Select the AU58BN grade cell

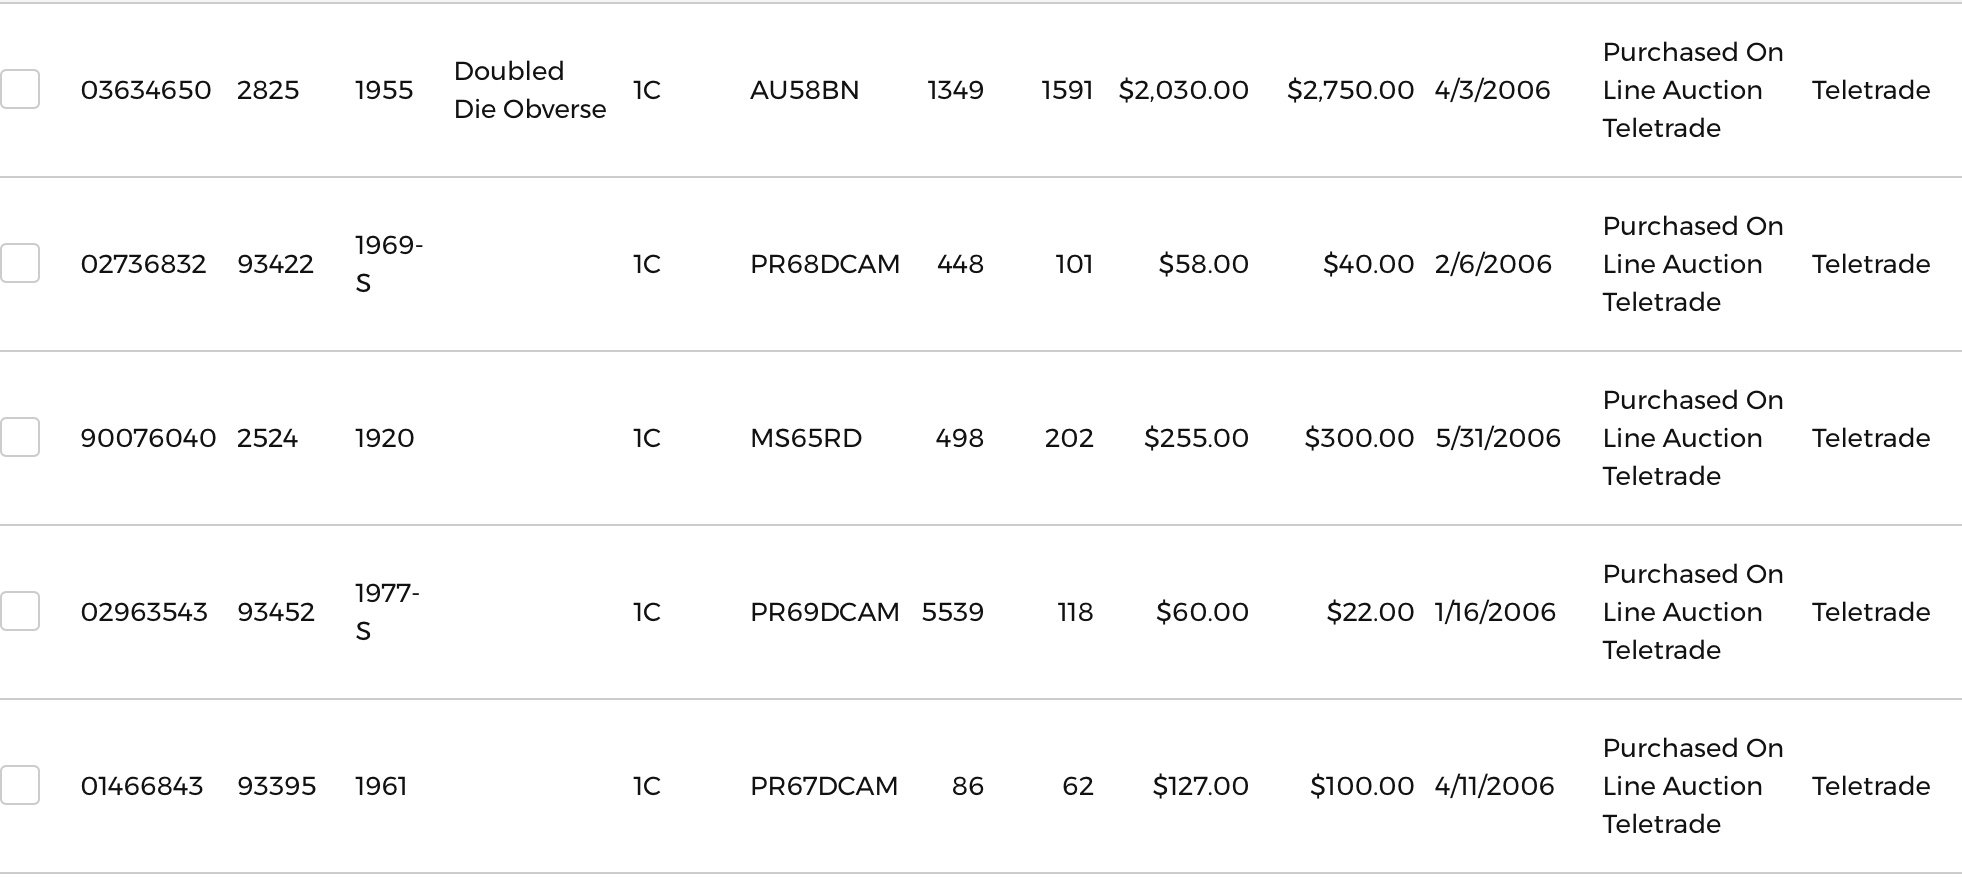click(x=804, y=90)
